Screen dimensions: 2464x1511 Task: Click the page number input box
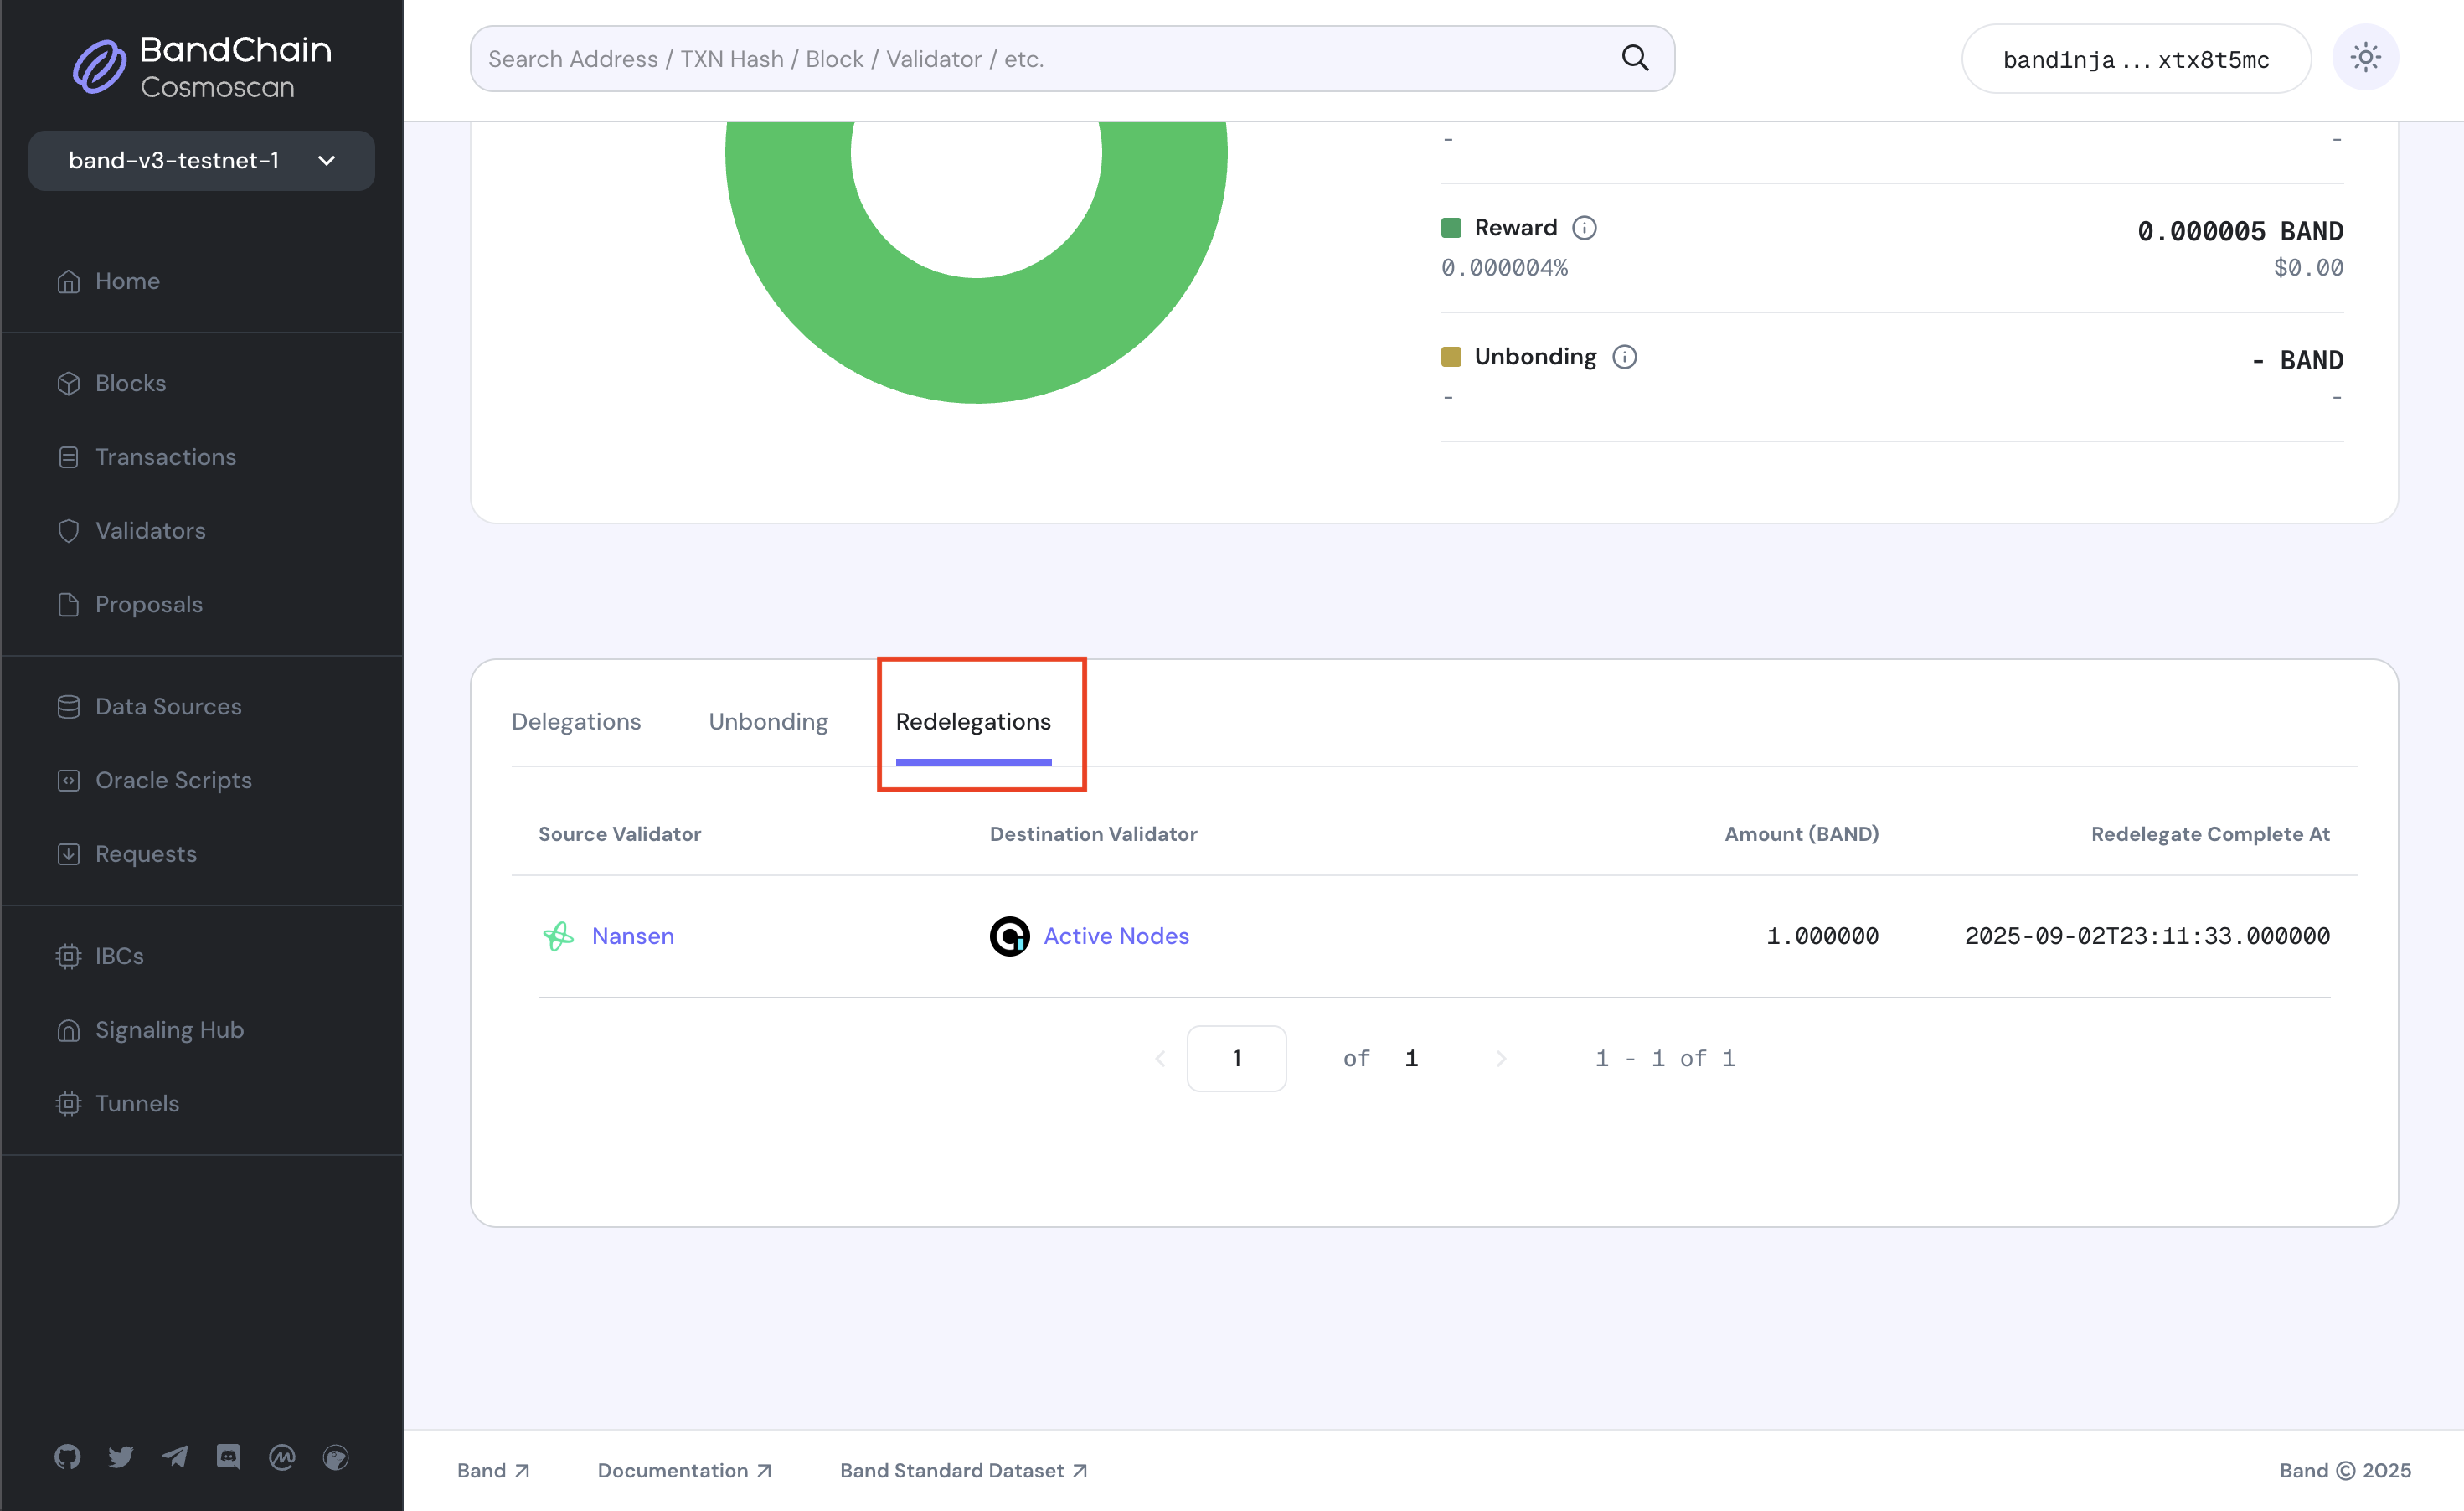click(x=1236, y=1058)
